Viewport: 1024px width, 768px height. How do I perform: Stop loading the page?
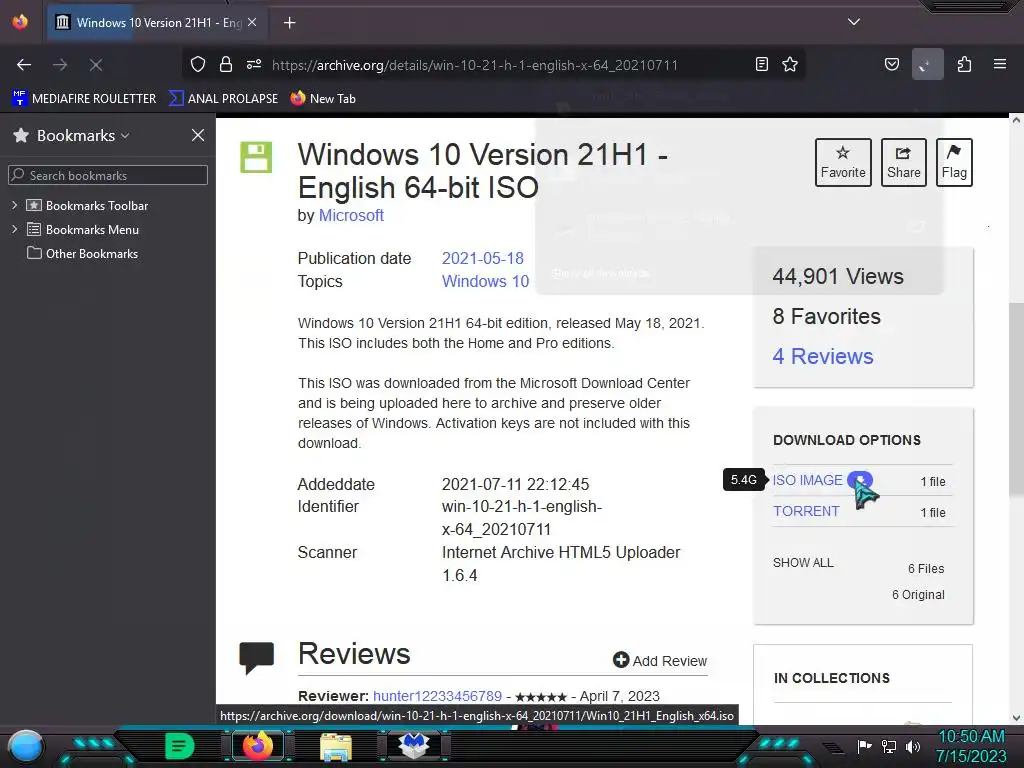[x=96, y=65]
